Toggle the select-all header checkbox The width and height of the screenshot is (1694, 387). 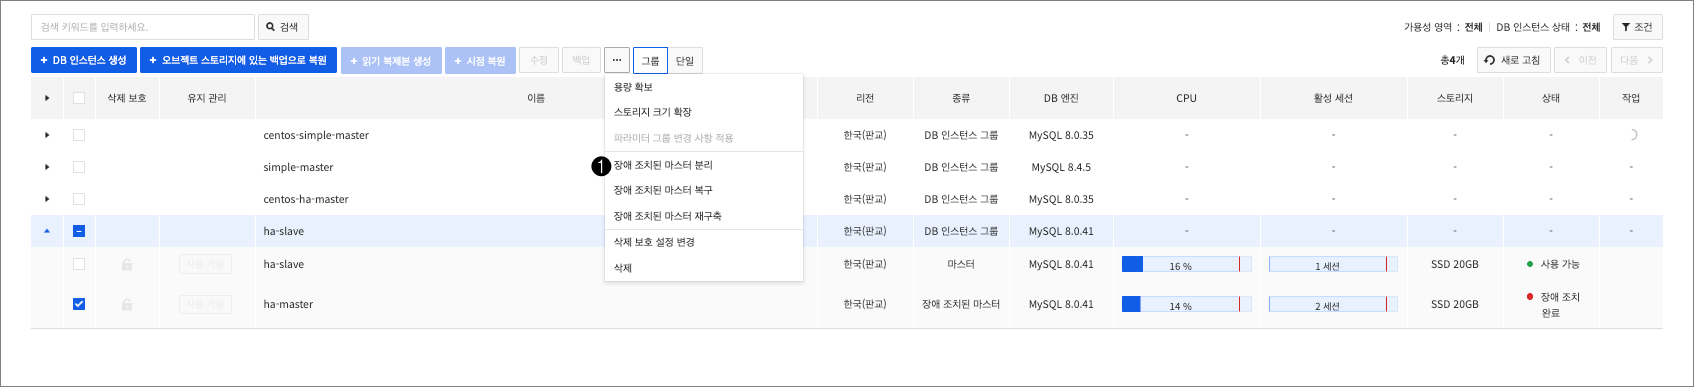click(79, 98)
